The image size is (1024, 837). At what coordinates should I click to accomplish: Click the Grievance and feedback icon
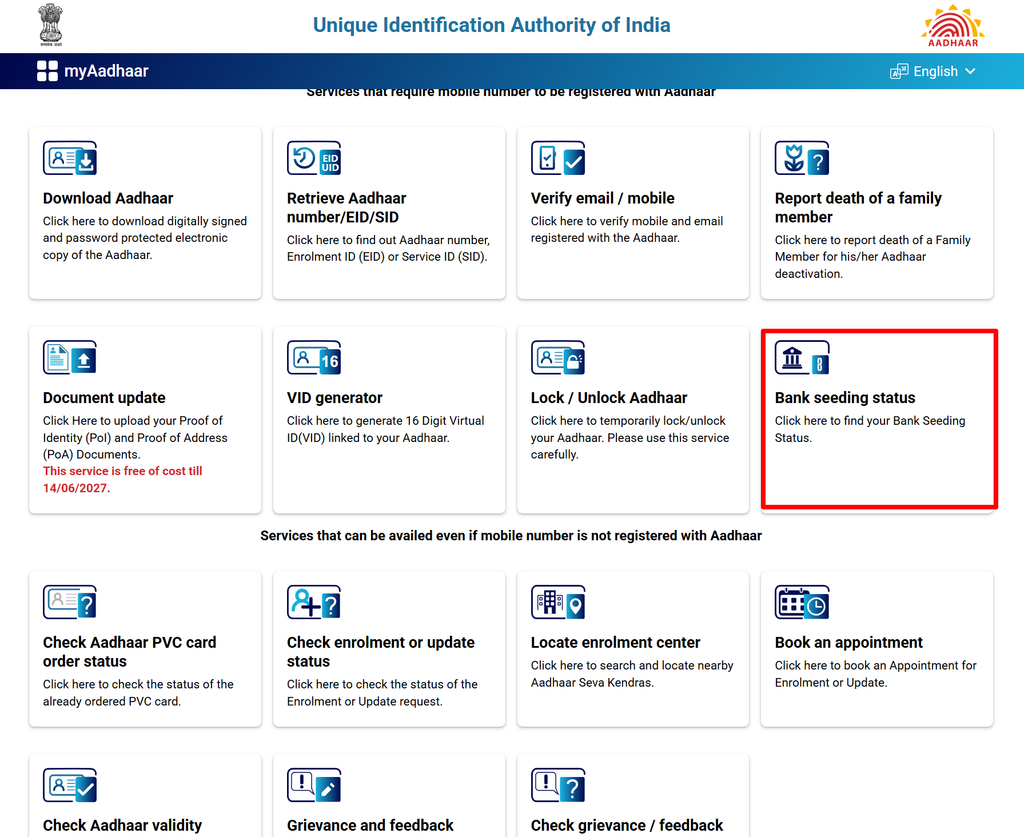pos(314,785)
